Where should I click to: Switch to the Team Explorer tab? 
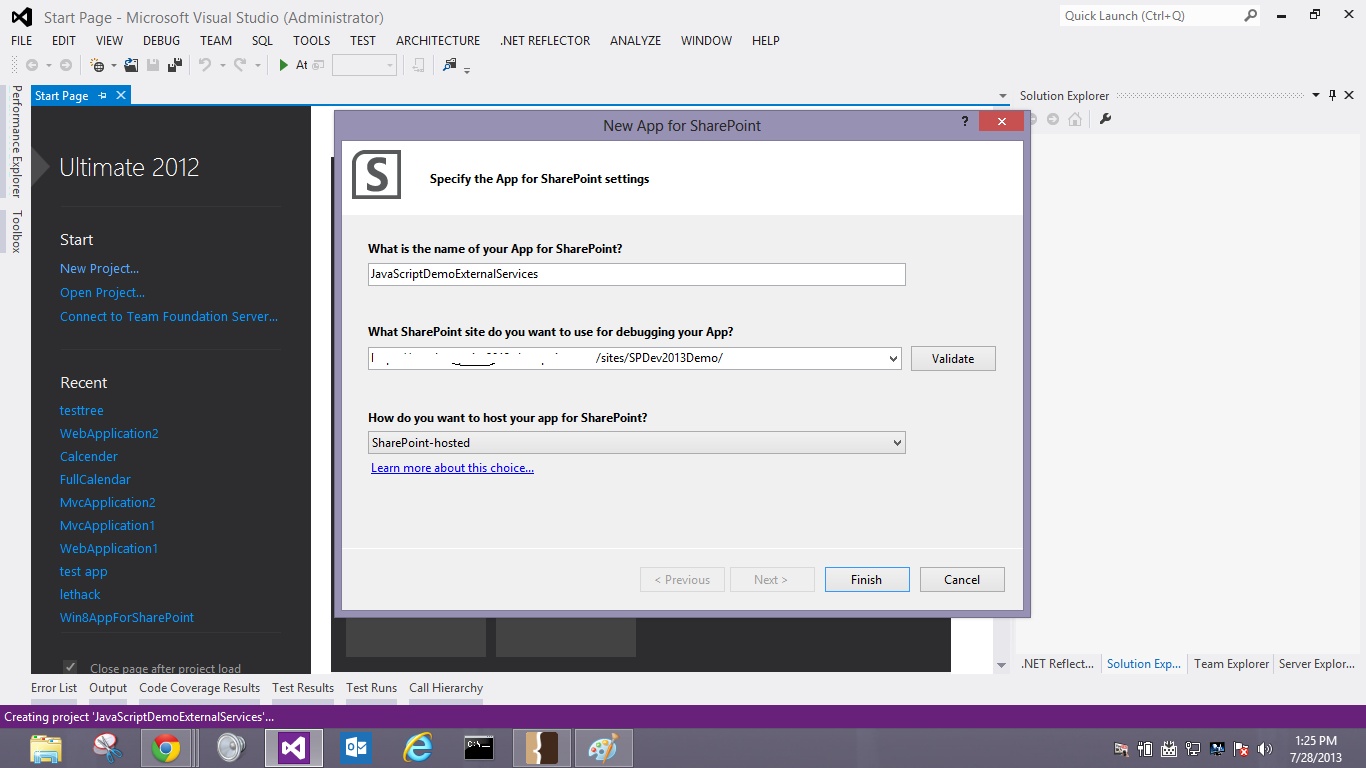(1231, 664)
